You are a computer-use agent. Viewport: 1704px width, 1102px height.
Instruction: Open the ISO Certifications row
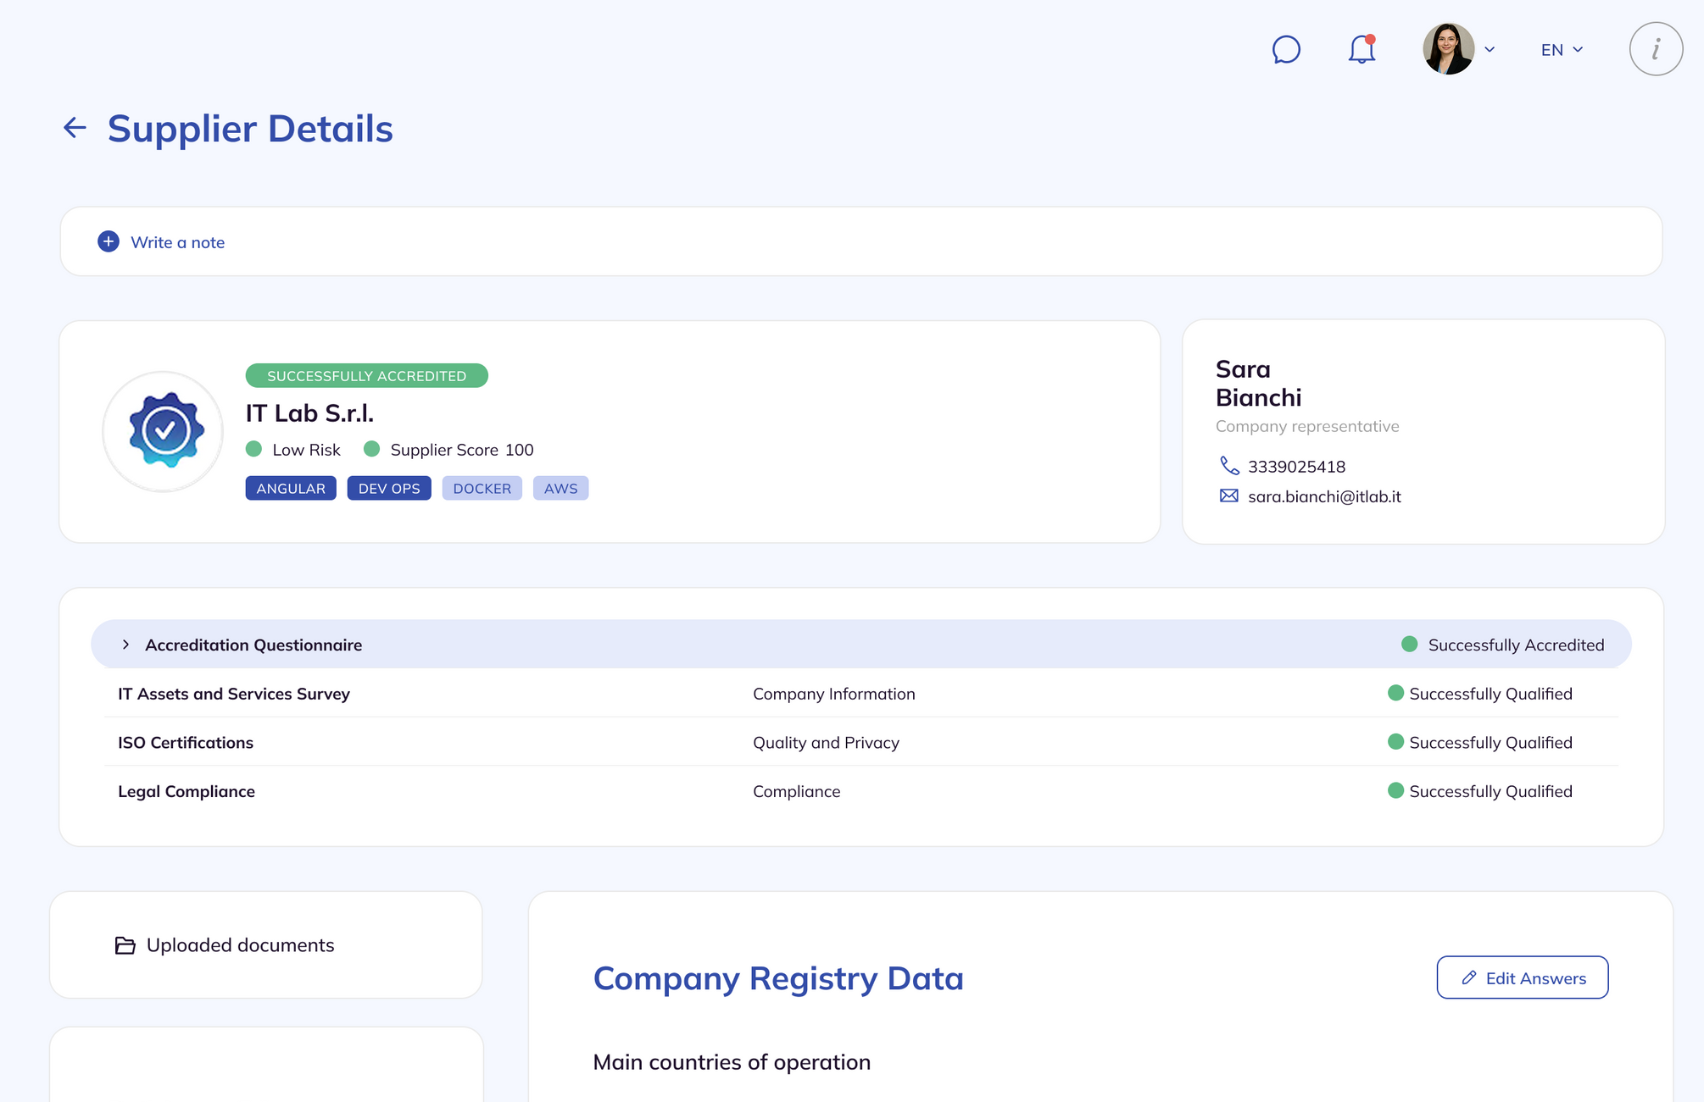[x=186, y=743]
